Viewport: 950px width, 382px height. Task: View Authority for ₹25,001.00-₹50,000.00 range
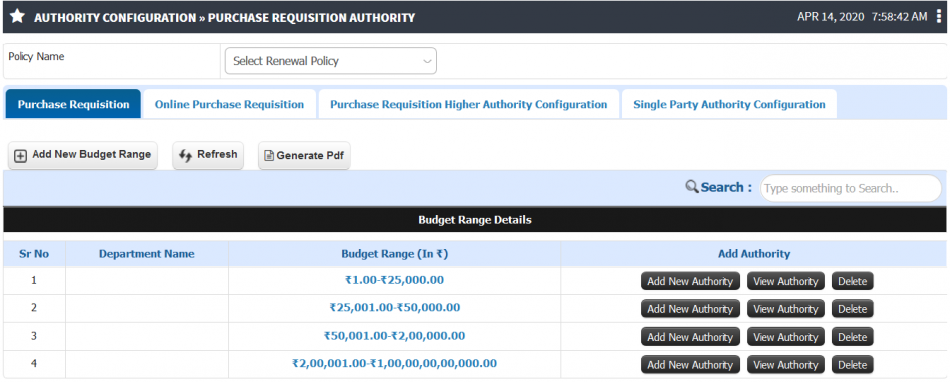click(x=786, y=309)
